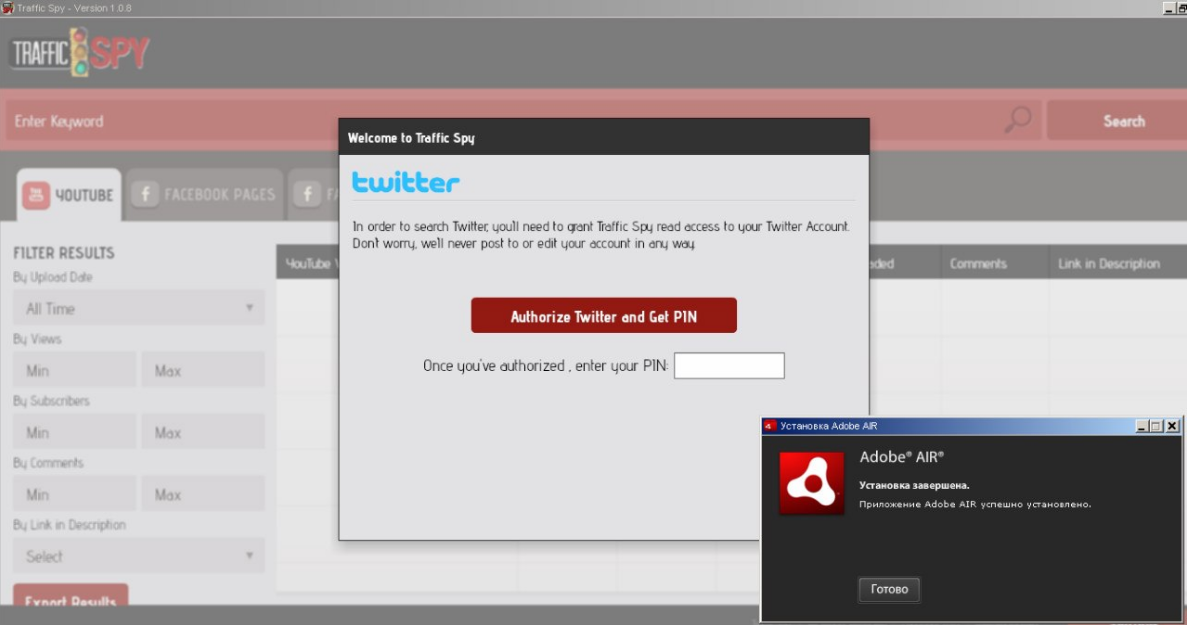This screenshot has width=1187, height=625.
Task: Click the magnifying glass search icon
Action: pyautogui.click(x=1017, y=120)
